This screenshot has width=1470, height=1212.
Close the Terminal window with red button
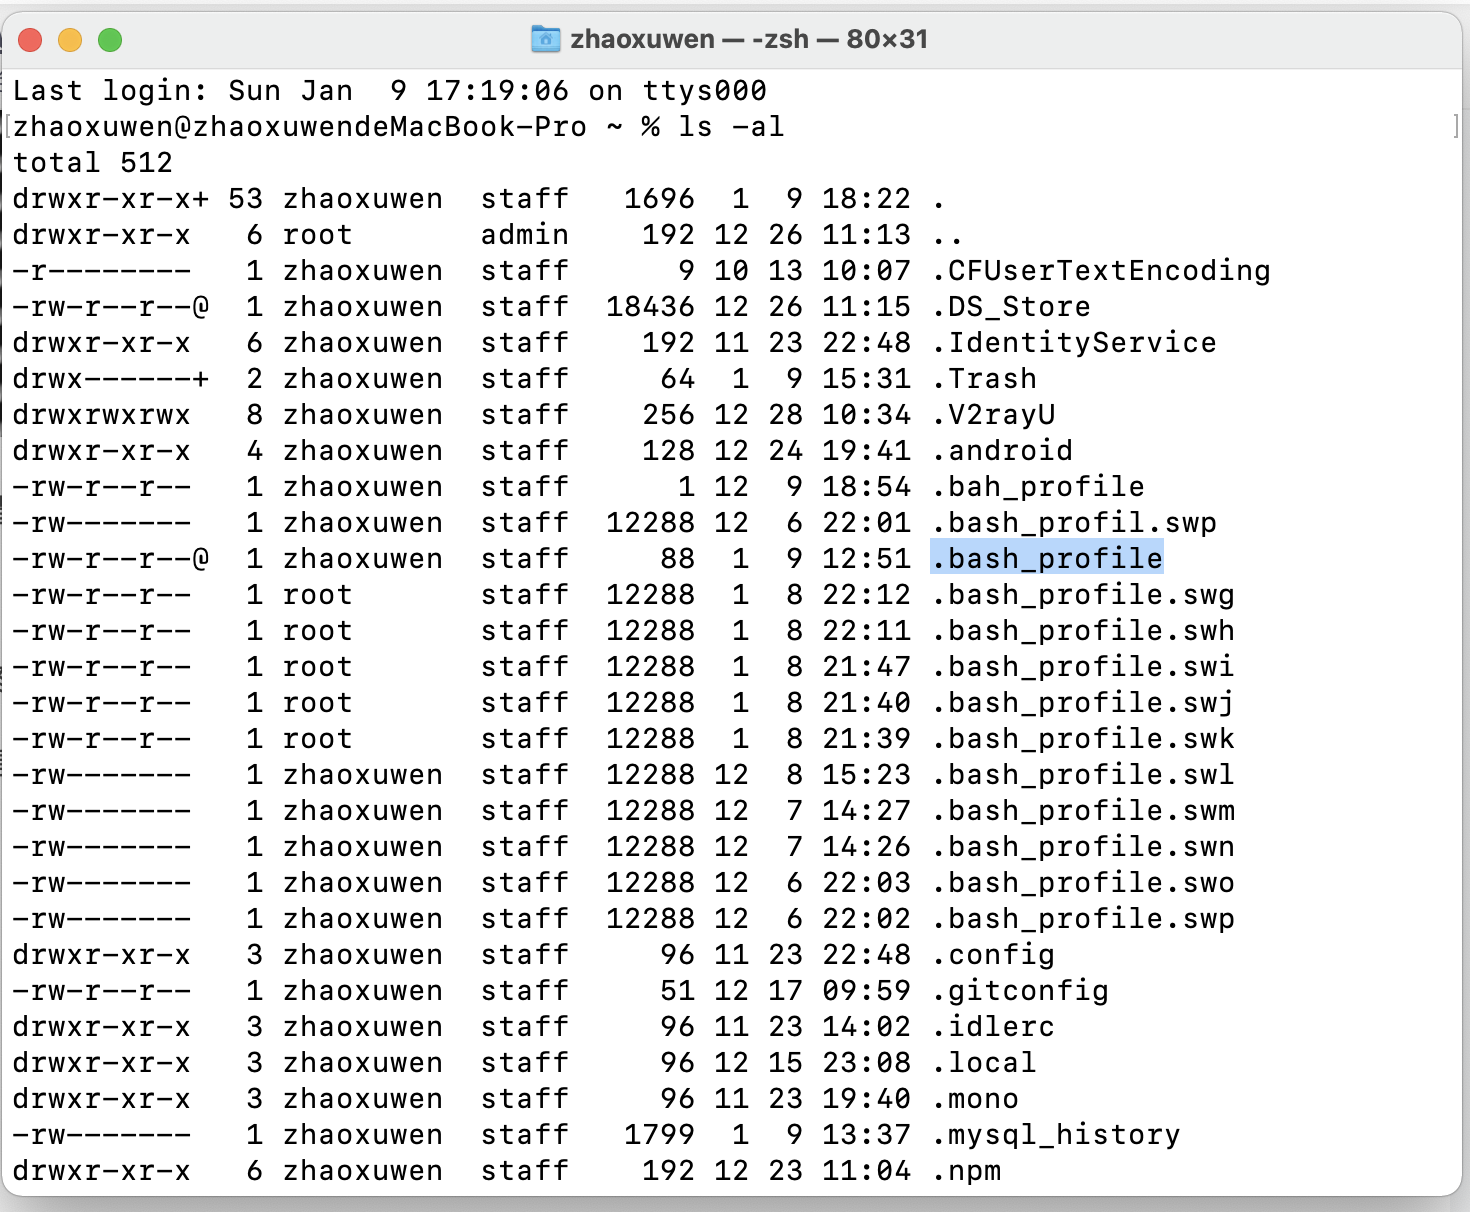[30, 40]
